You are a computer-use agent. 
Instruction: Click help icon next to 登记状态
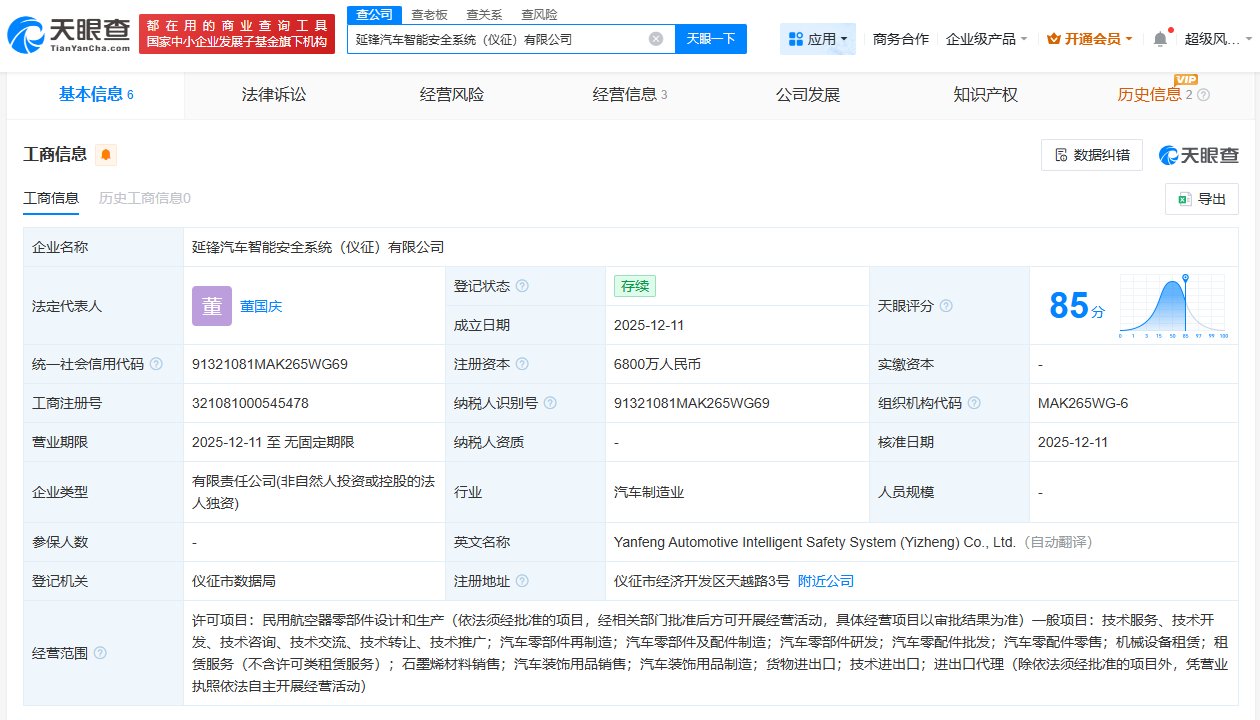522,286
